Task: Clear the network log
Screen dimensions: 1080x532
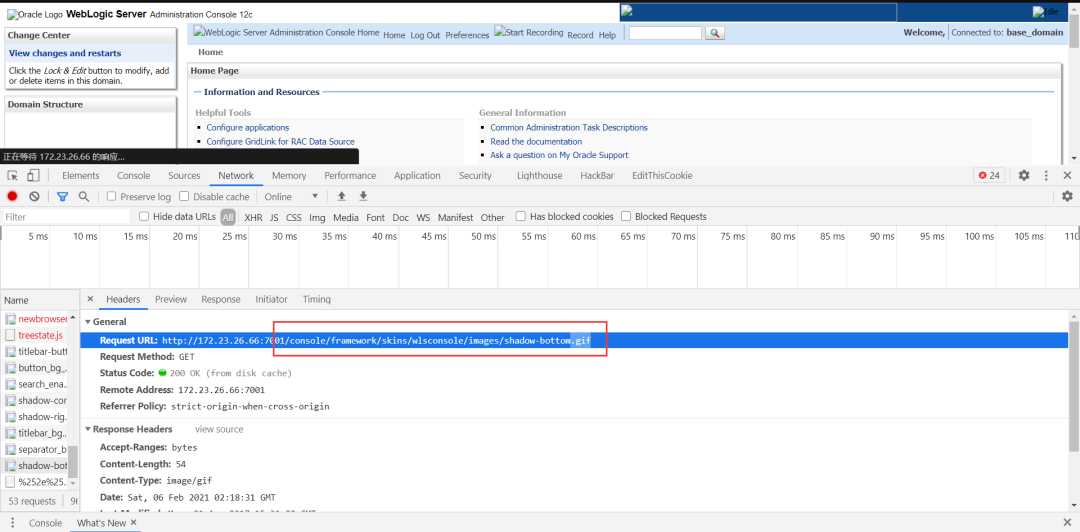Action: [34, 196]
